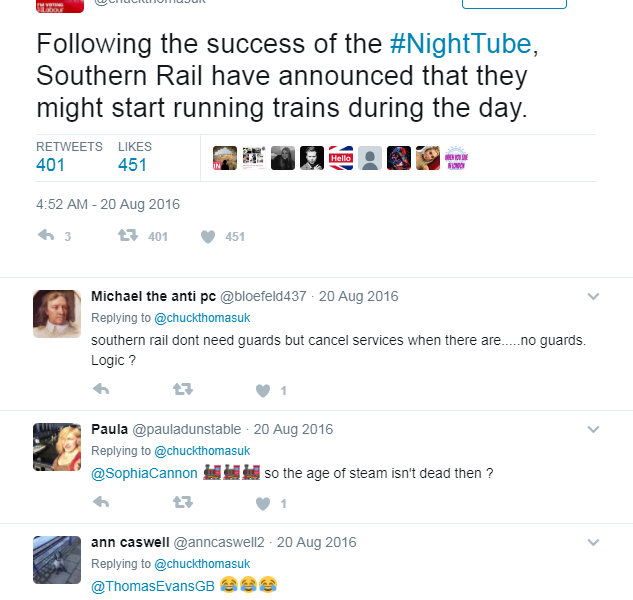Like the main tweet with heart icon
The height and width of the screenshot is (600, 633).
pos(208,237)
